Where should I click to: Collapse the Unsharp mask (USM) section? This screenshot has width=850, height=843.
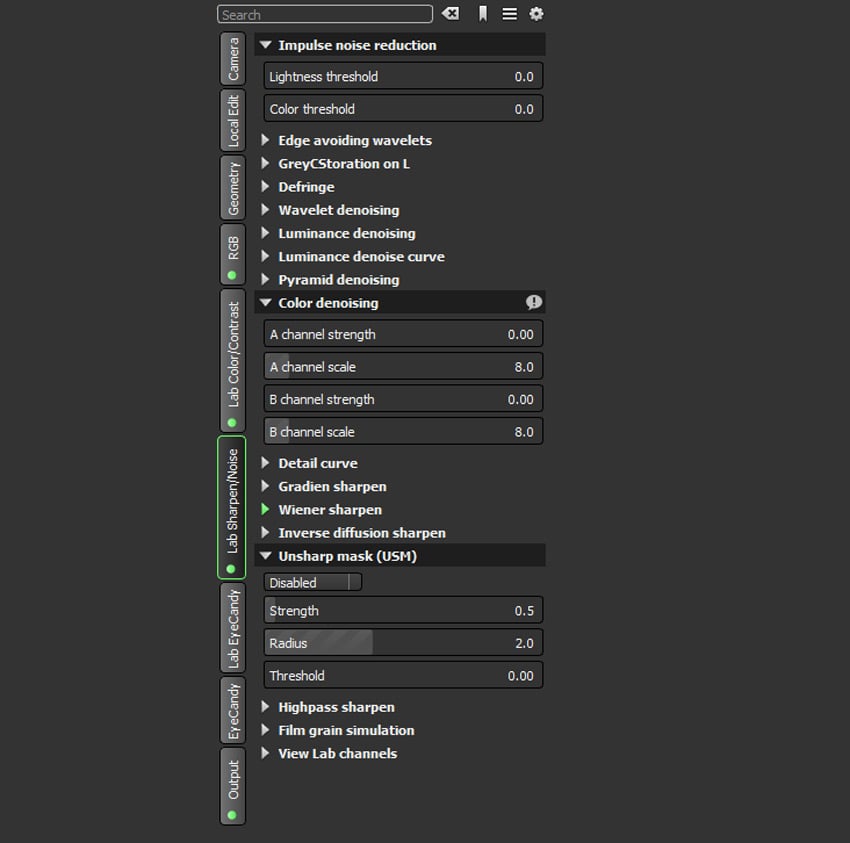266,556
